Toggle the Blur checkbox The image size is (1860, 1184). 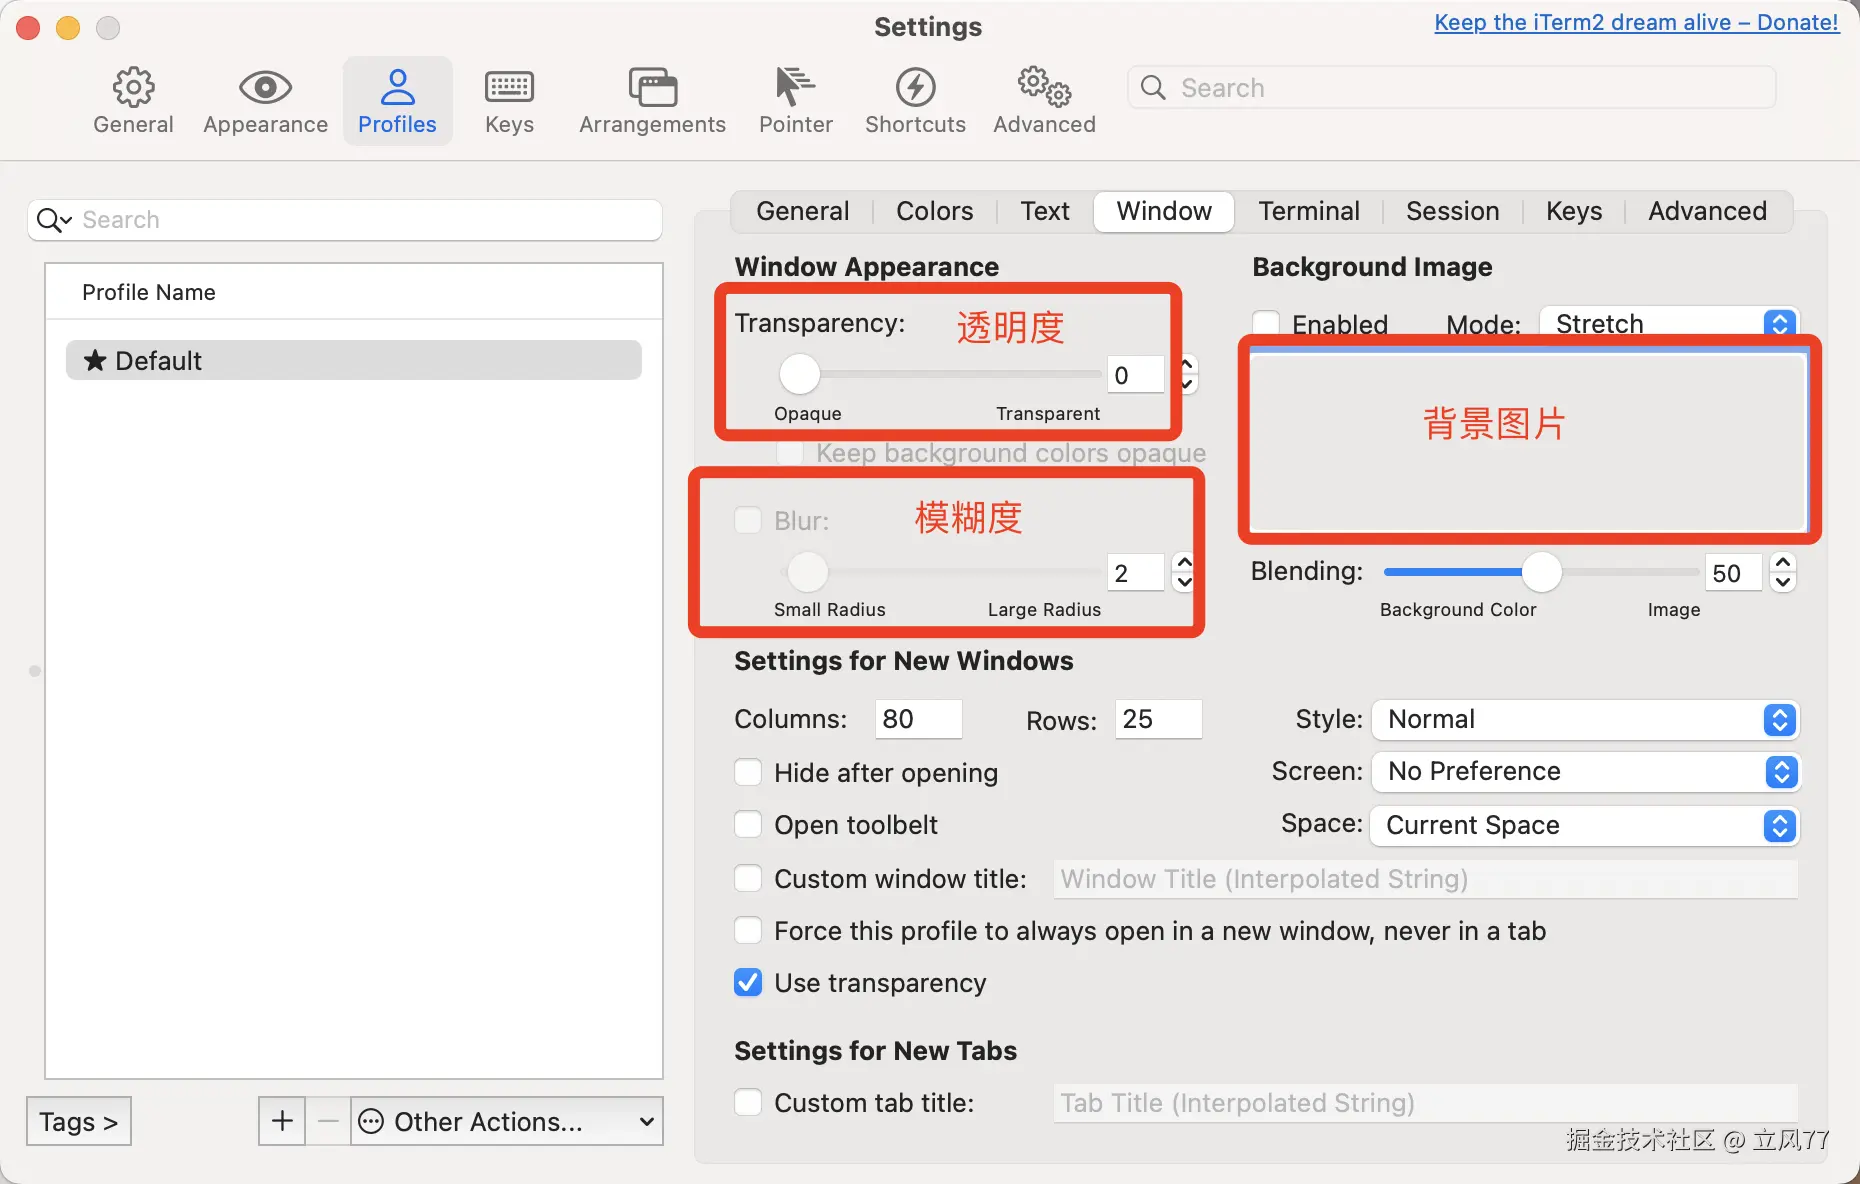(748, 520)
